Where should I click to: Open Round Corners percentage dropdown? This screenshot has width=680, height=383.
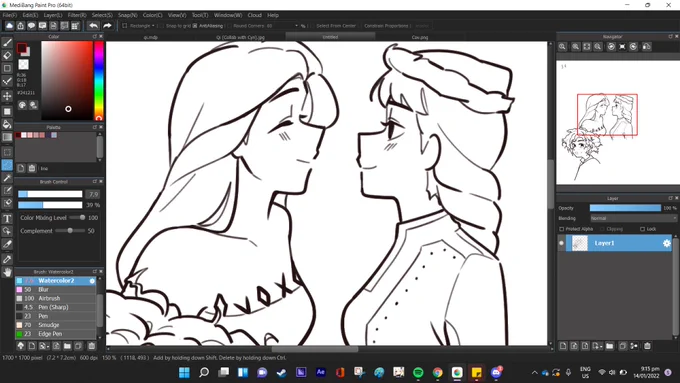[297, 26]
